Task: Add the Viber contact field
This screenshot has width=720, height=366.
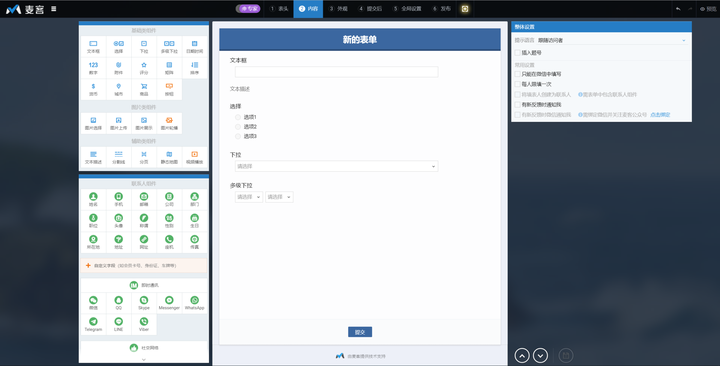Action: pos(144,324)
